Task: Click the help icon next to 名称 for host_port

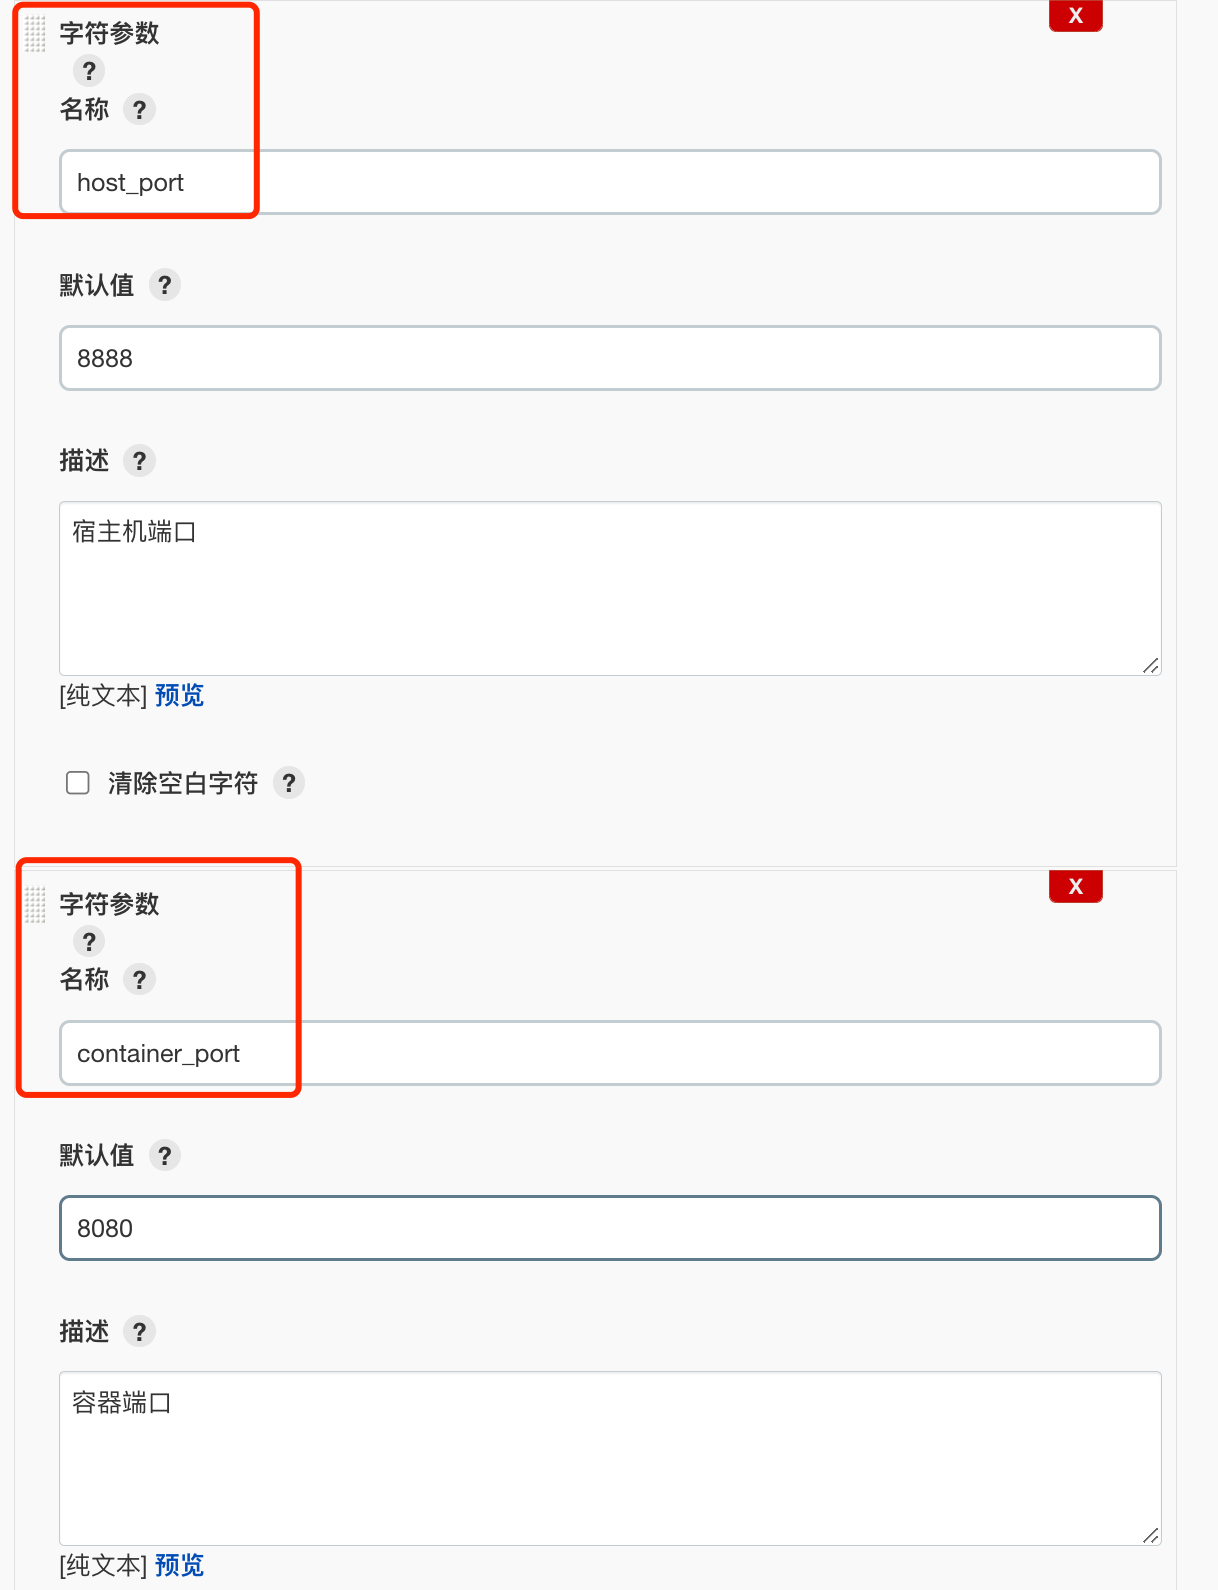Action: 140,110
